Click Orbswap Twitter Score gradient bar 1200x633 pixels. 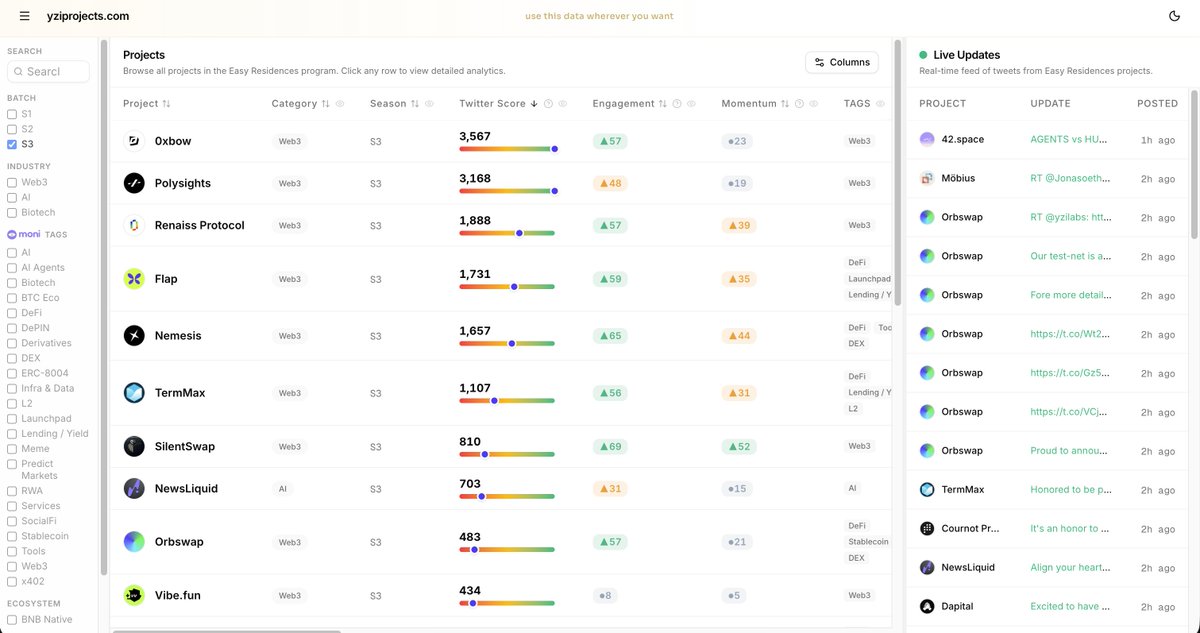(507, 549)
